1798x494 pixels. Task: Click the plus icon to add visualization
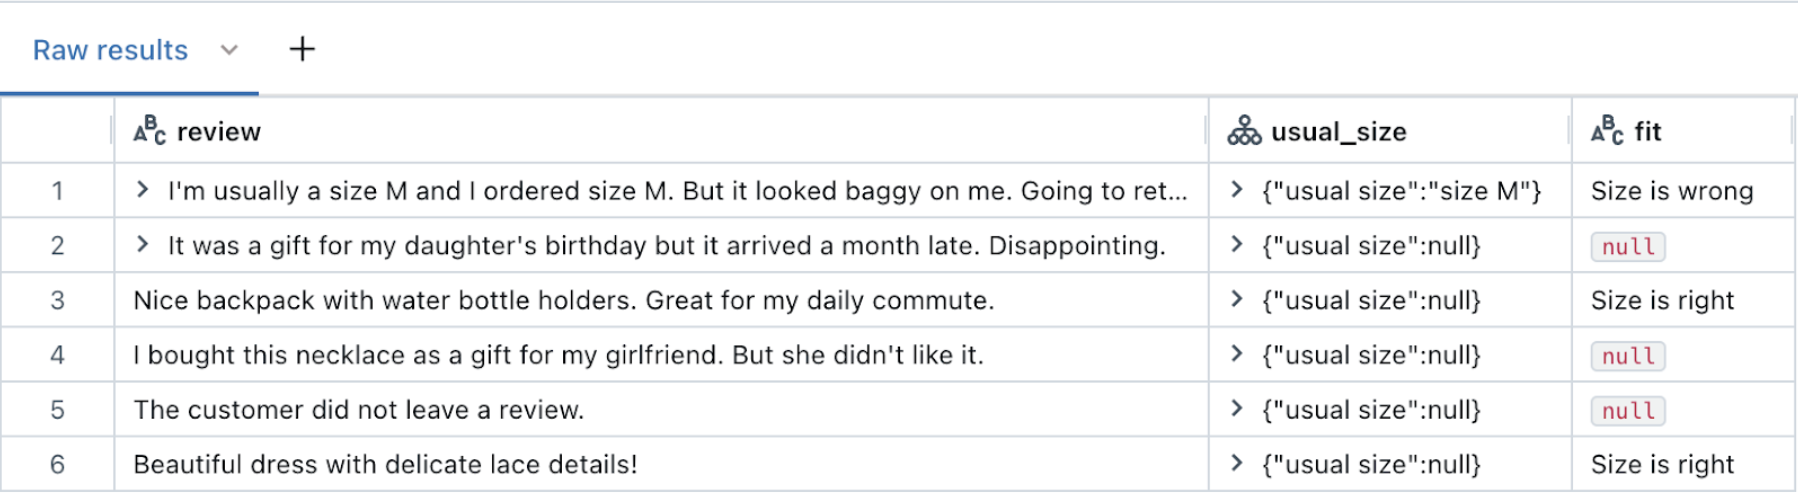(x=302, y=49)
